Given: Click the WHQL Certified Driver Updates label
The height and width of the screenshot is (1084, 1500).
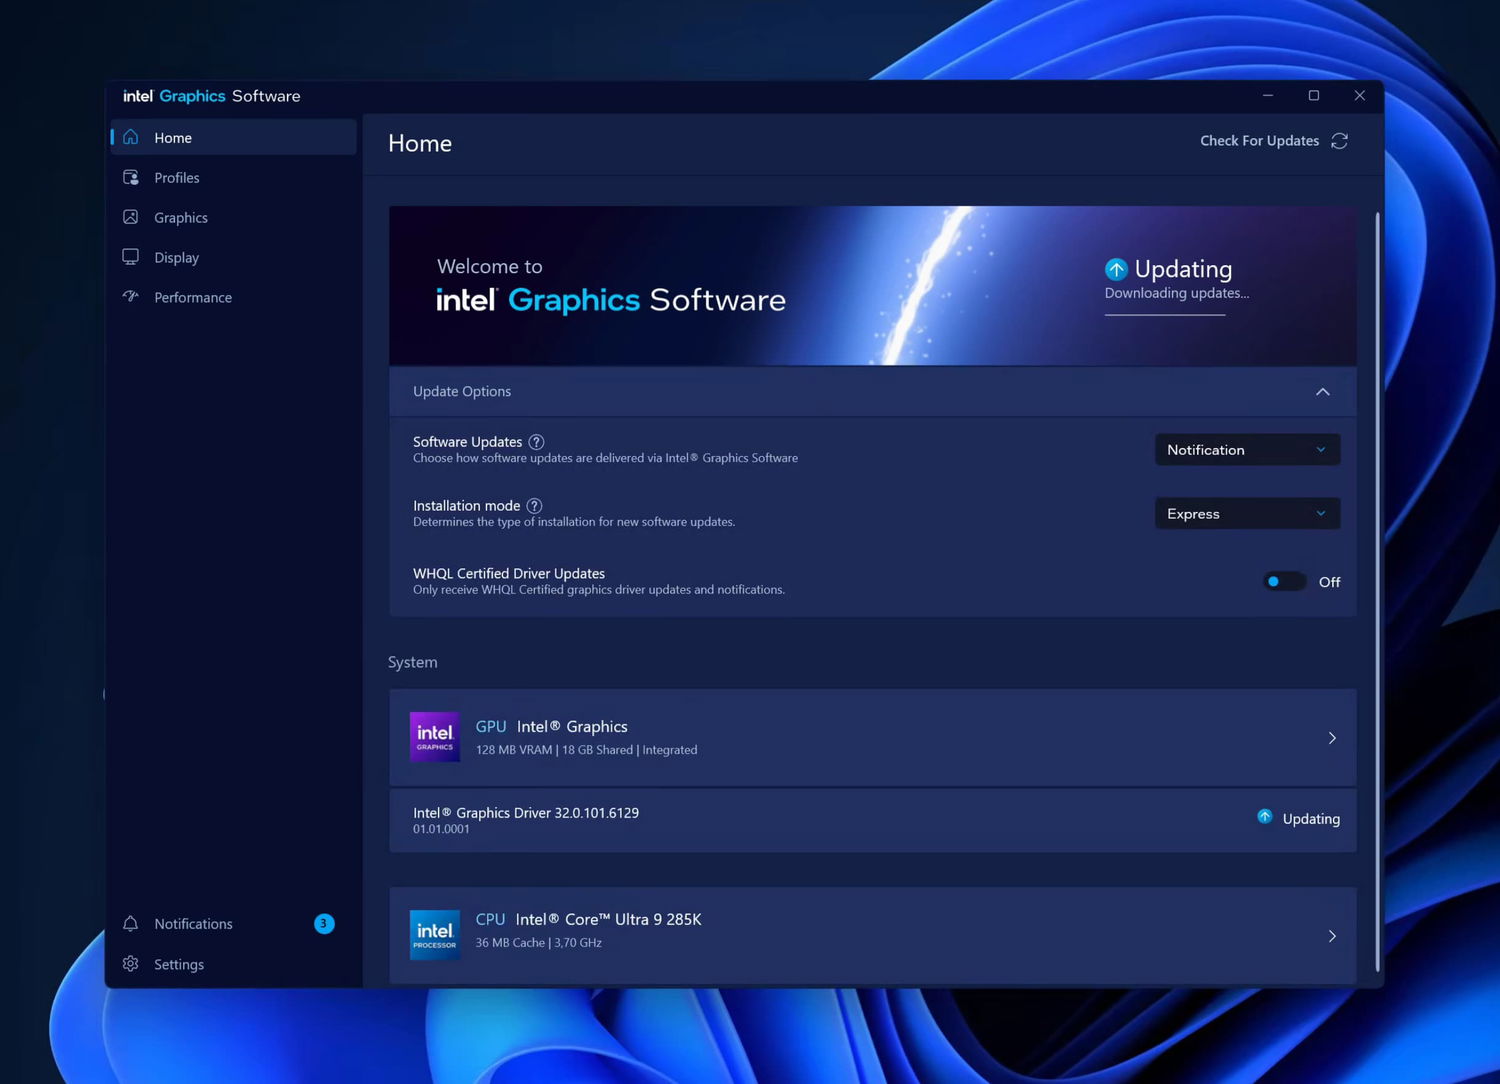Looking at the screenshot, I should (509, 573).
